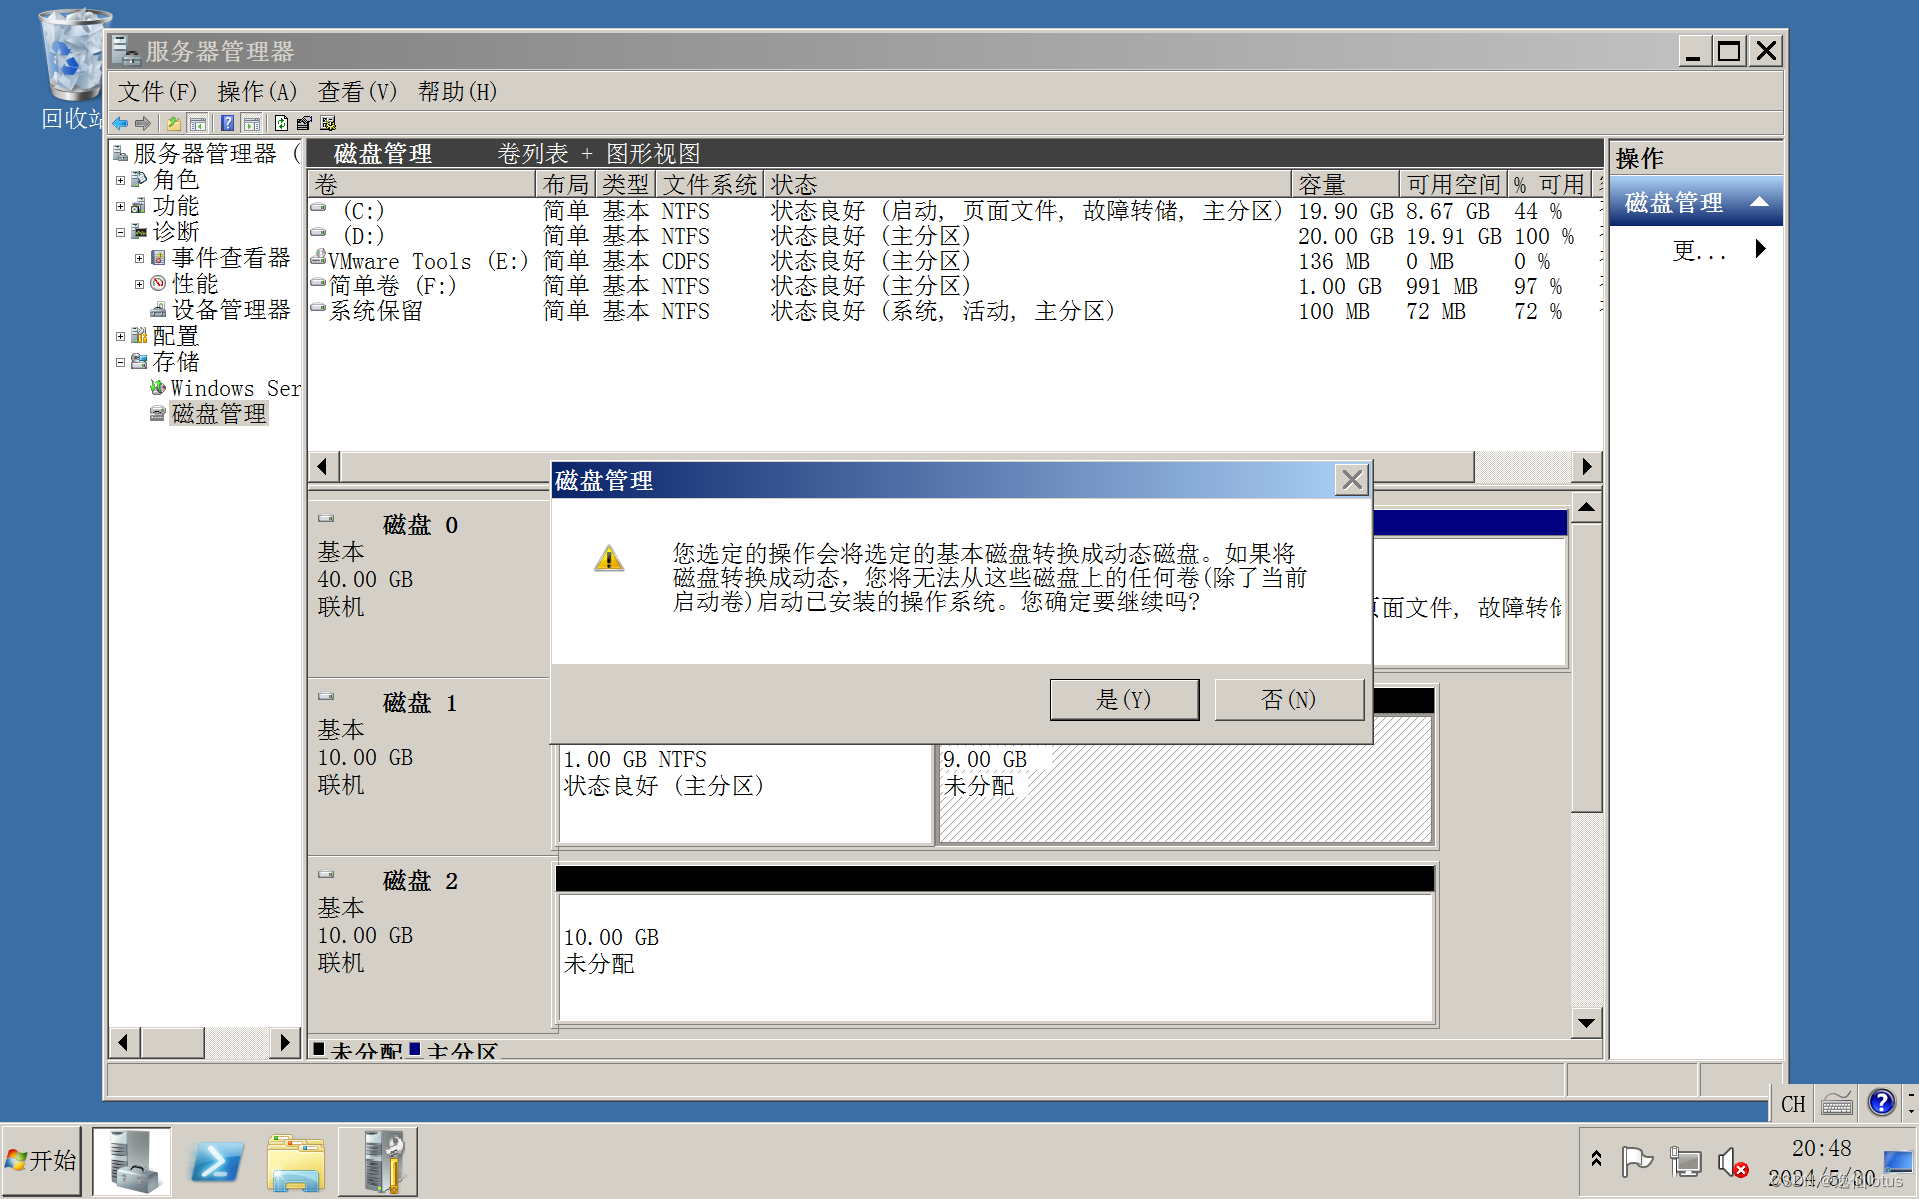Click the language bar help icon

click(1881, 1102)
